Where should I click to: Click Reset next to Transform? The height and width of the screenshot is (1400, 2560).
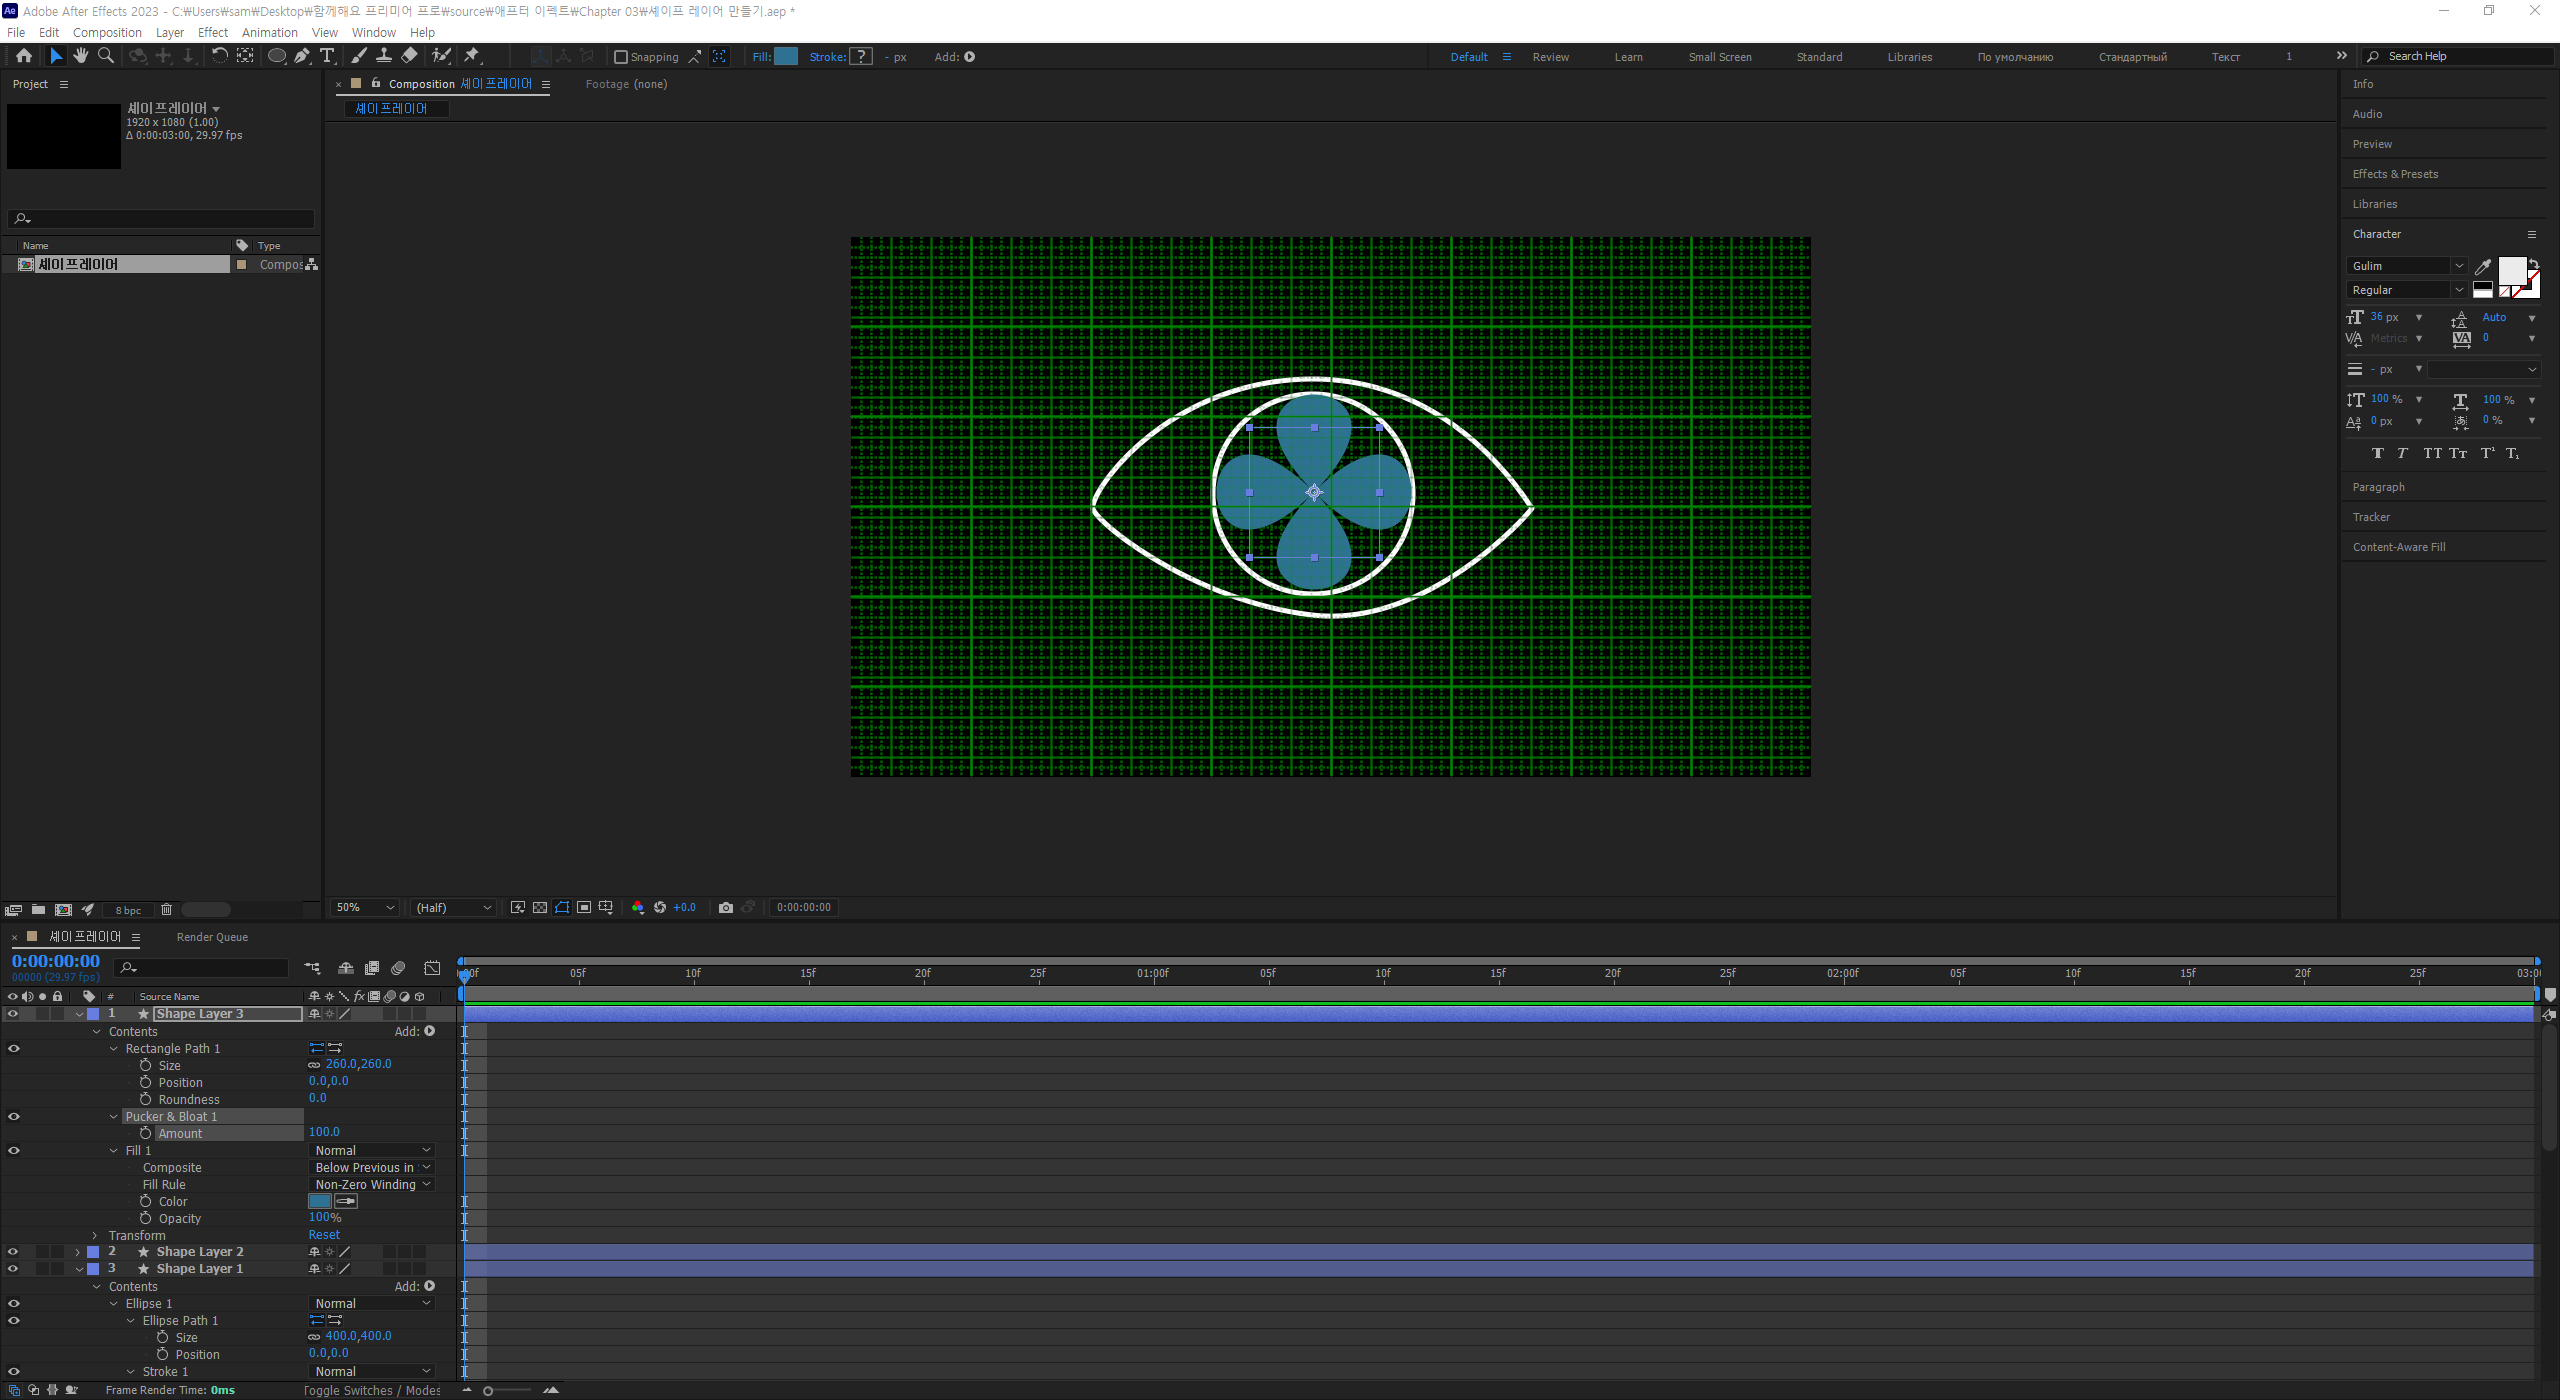[x=324, y=1235]
